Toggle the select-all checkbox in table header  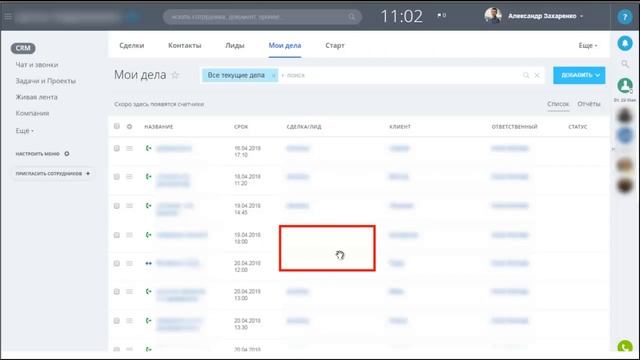[117, 126]
